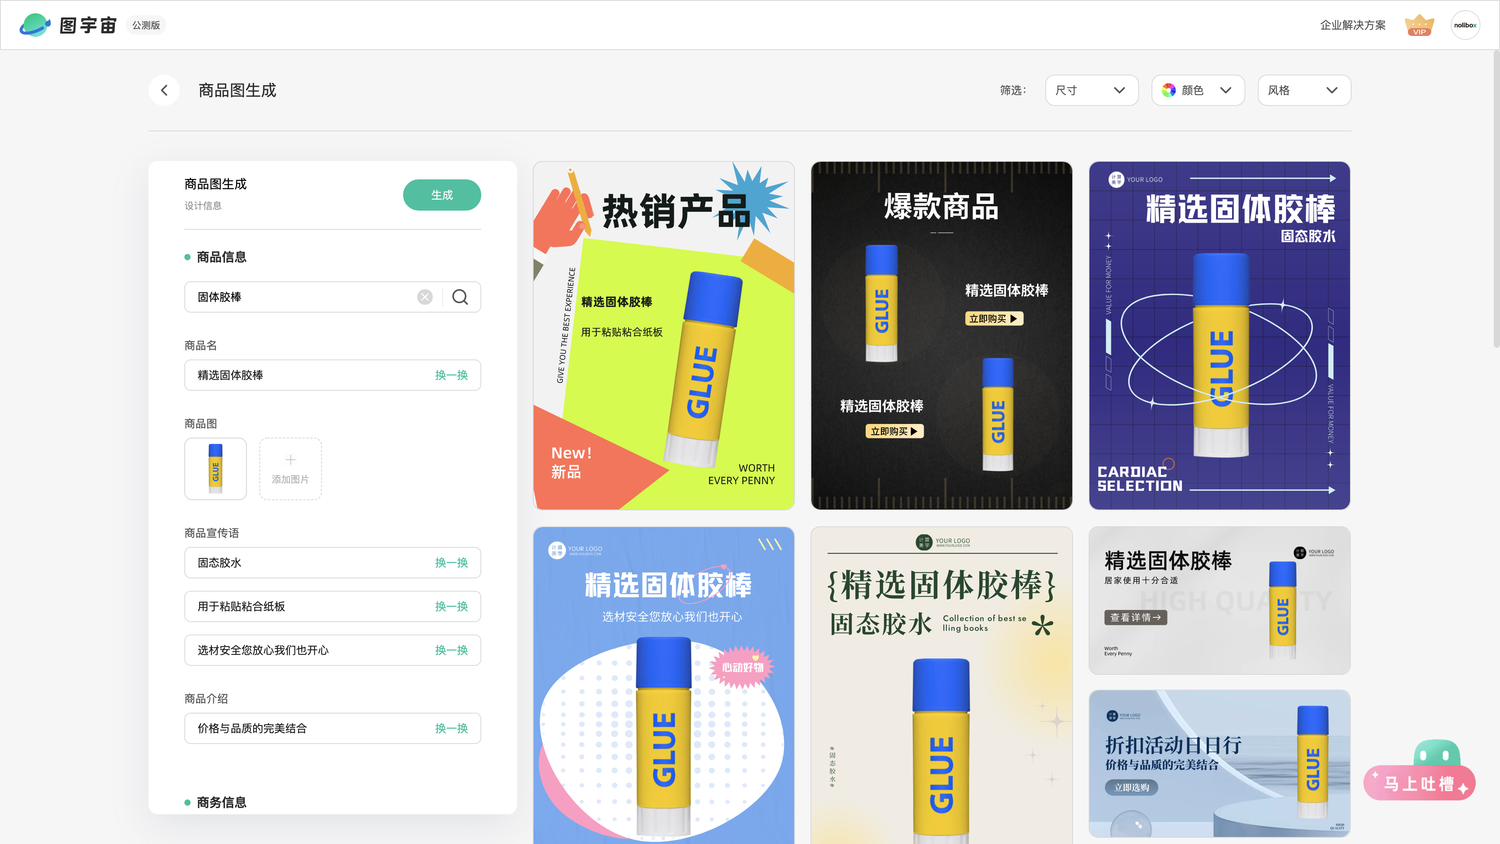Open the 尺寸 filter dropdown
The width and height of the screenshot is (1500, 844).
pos(1091,90)
